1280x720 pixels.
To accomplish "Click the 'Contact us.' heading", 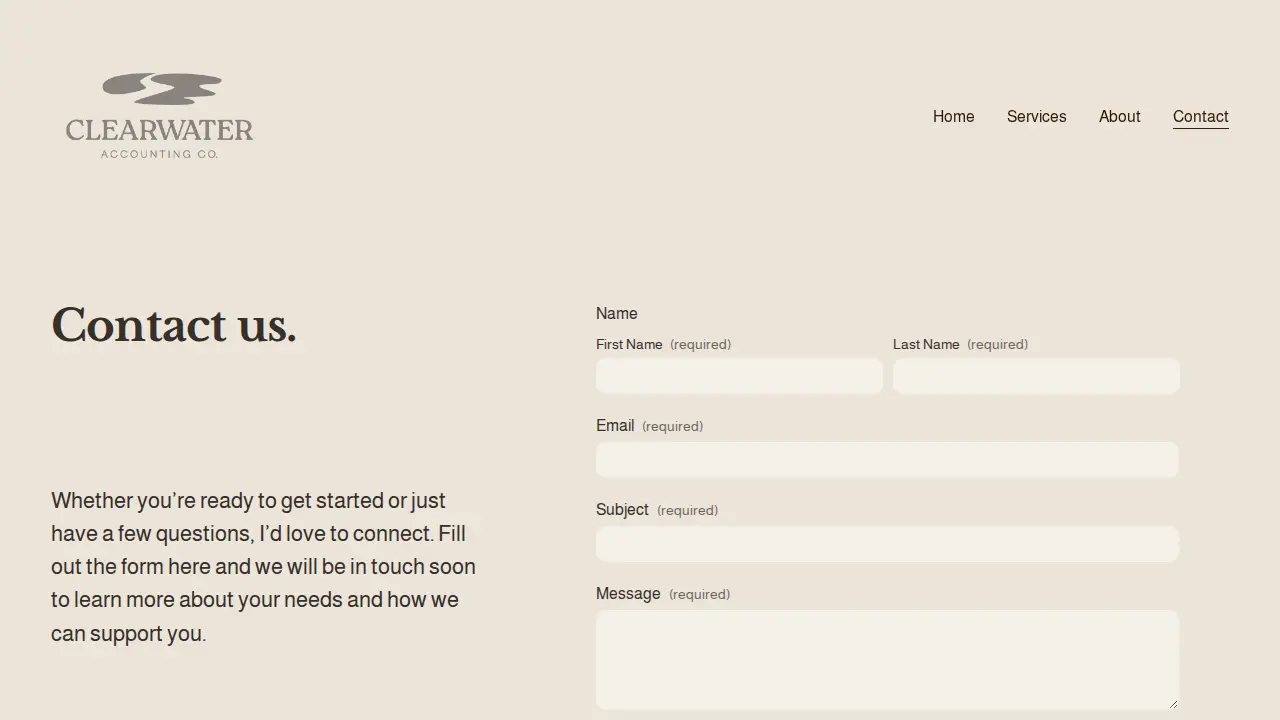I will (x=174, y=325).
